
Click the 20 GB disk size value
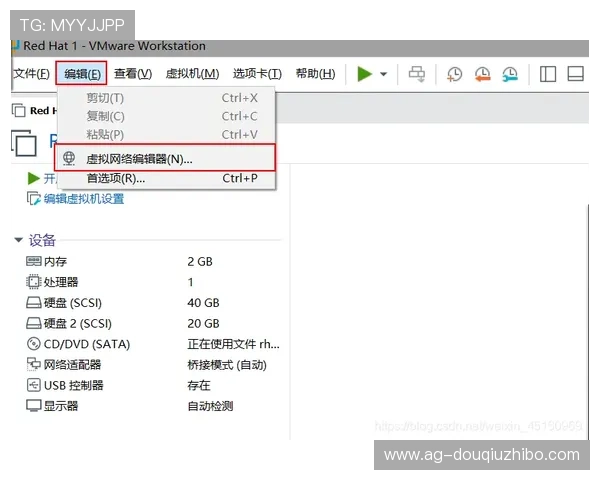[x=204, y=323]
